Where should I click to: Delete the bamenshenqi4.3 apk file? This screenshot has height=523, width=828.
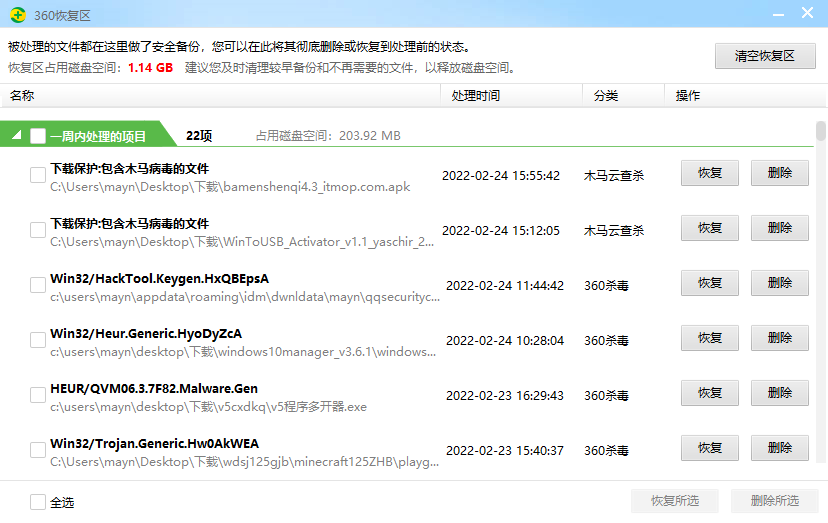click(x=780, y=173)
